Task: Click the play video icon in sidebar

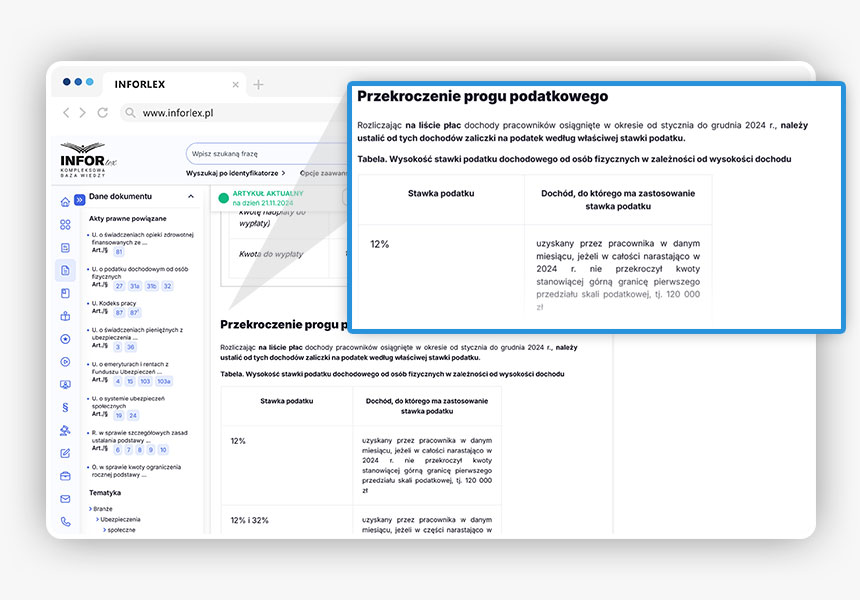Action: tap(65, 362)
